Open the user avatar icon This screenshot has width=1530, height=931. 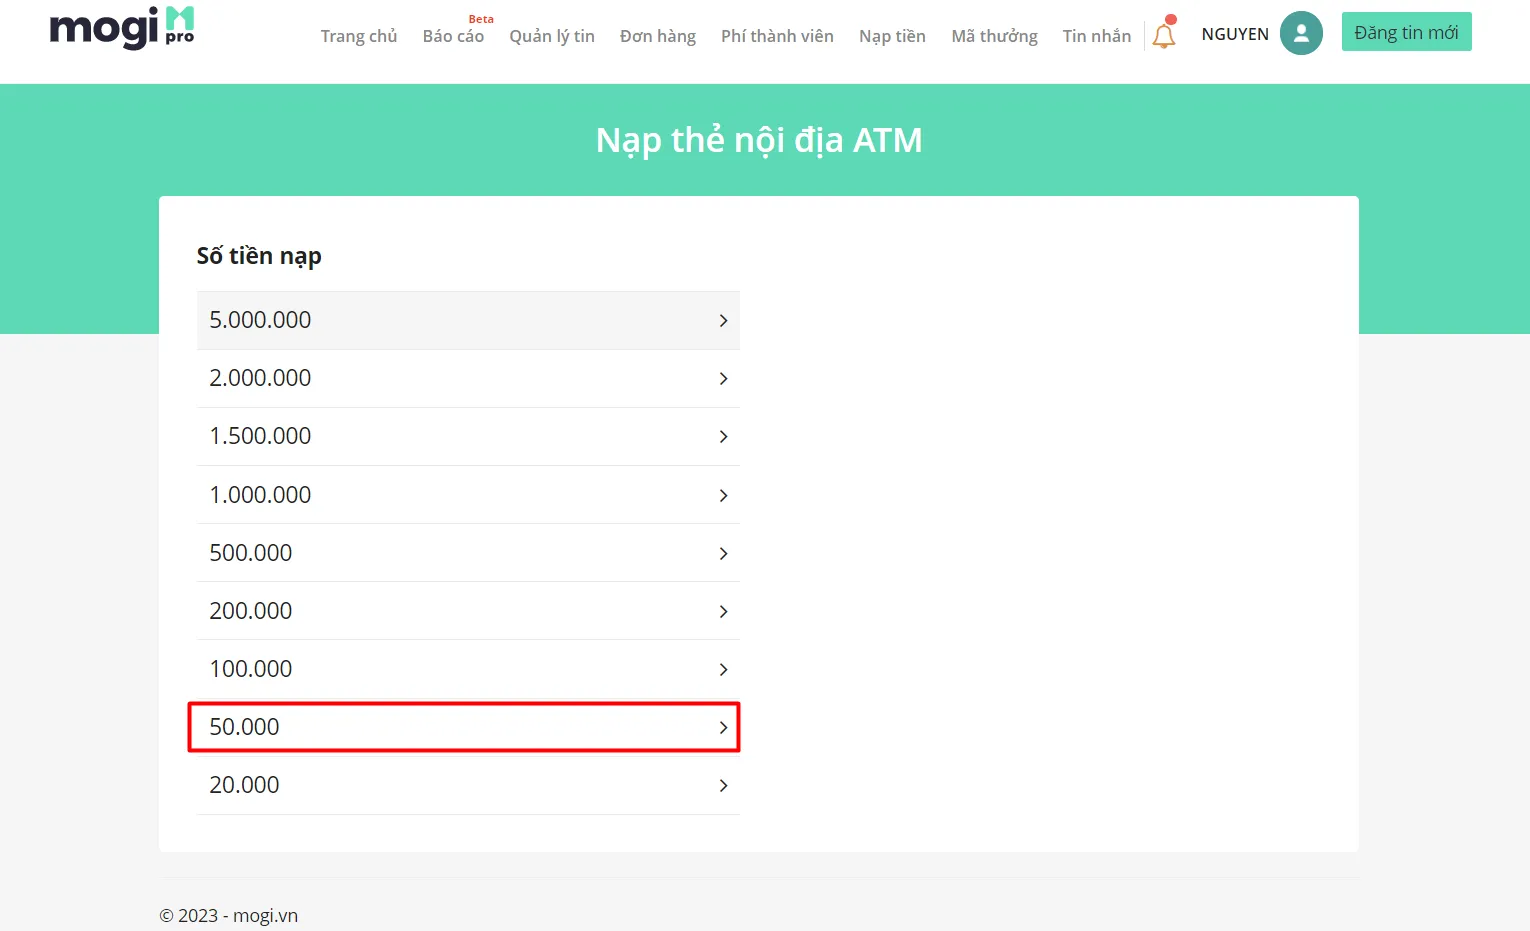tap(1301, 33)
